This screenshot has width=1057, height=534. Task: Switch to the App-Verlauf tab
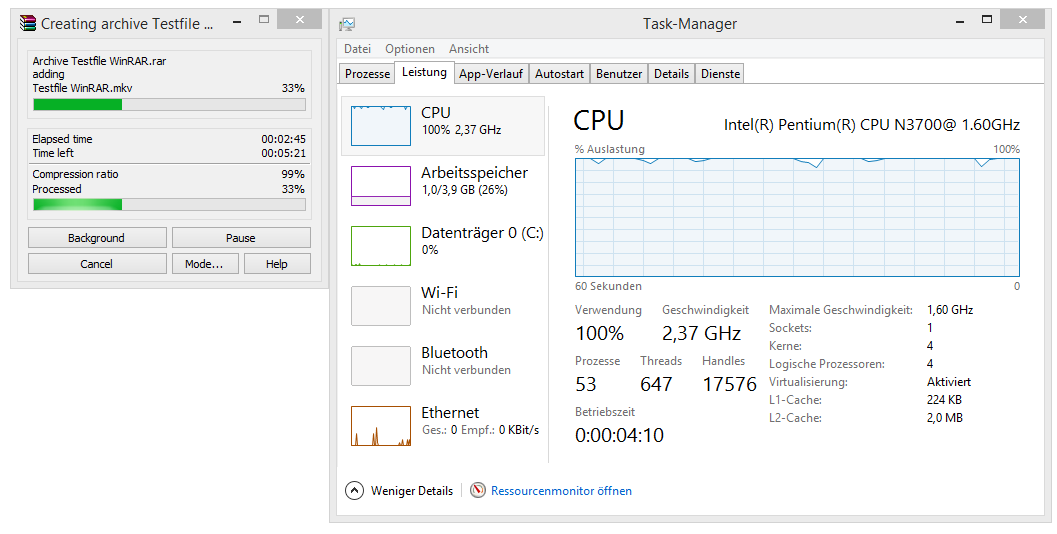pyautogui.click(x=491, y=73)
